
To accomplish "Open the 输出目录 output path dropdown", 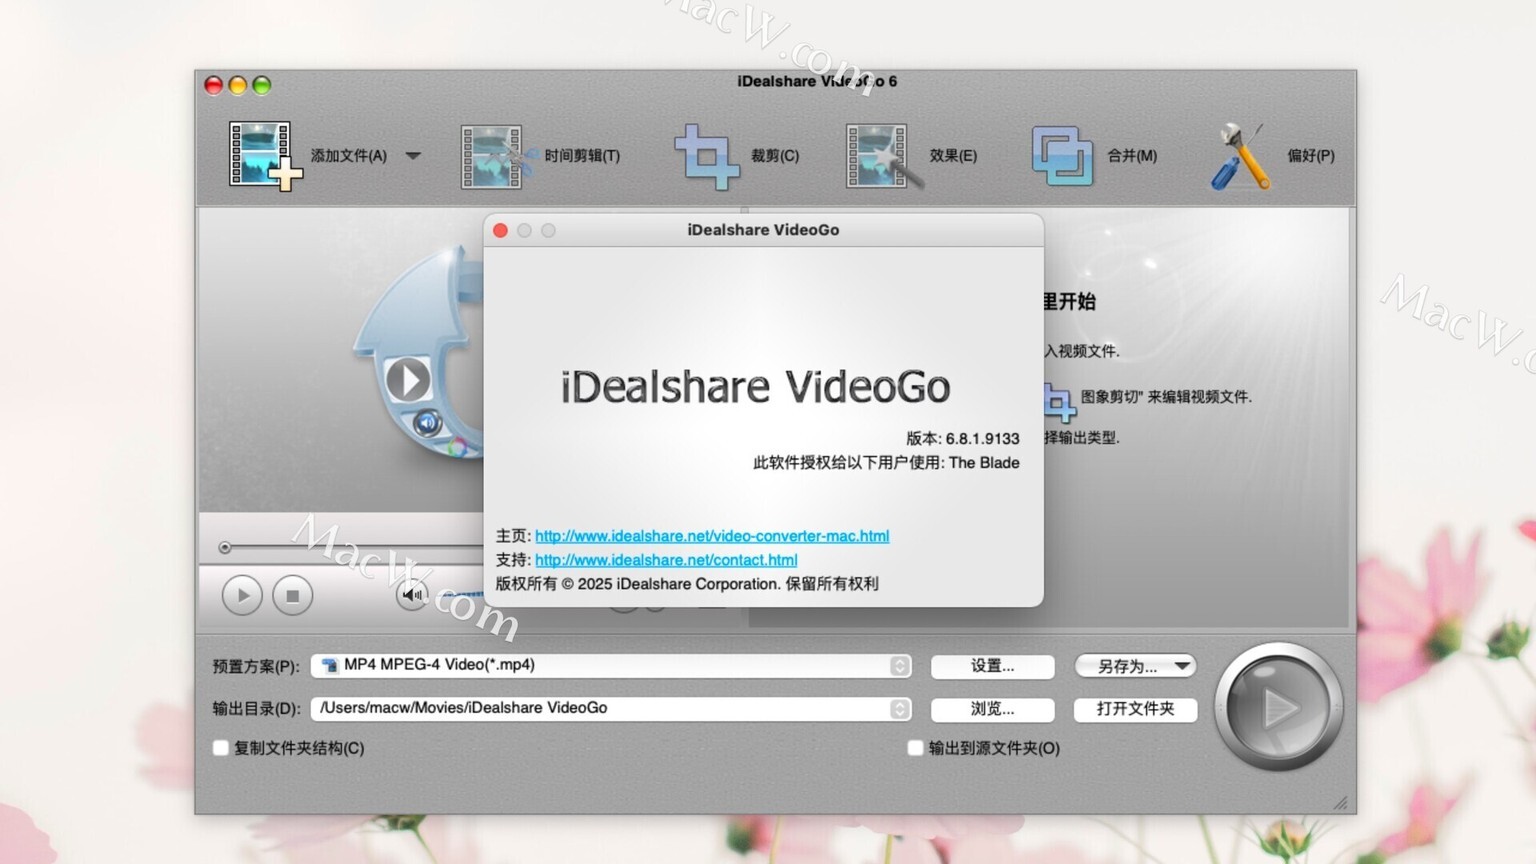I will tap(611, 709).
